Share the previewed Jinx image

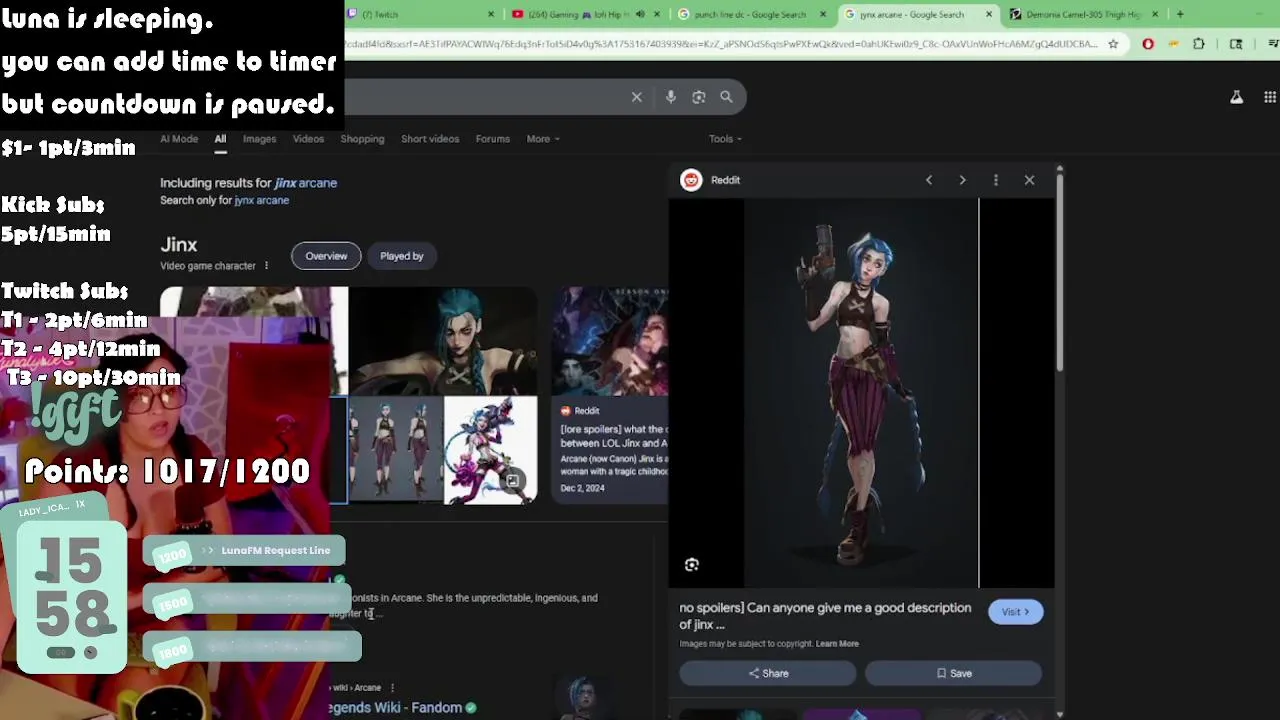pyautogui.click(x=768, y=674)
